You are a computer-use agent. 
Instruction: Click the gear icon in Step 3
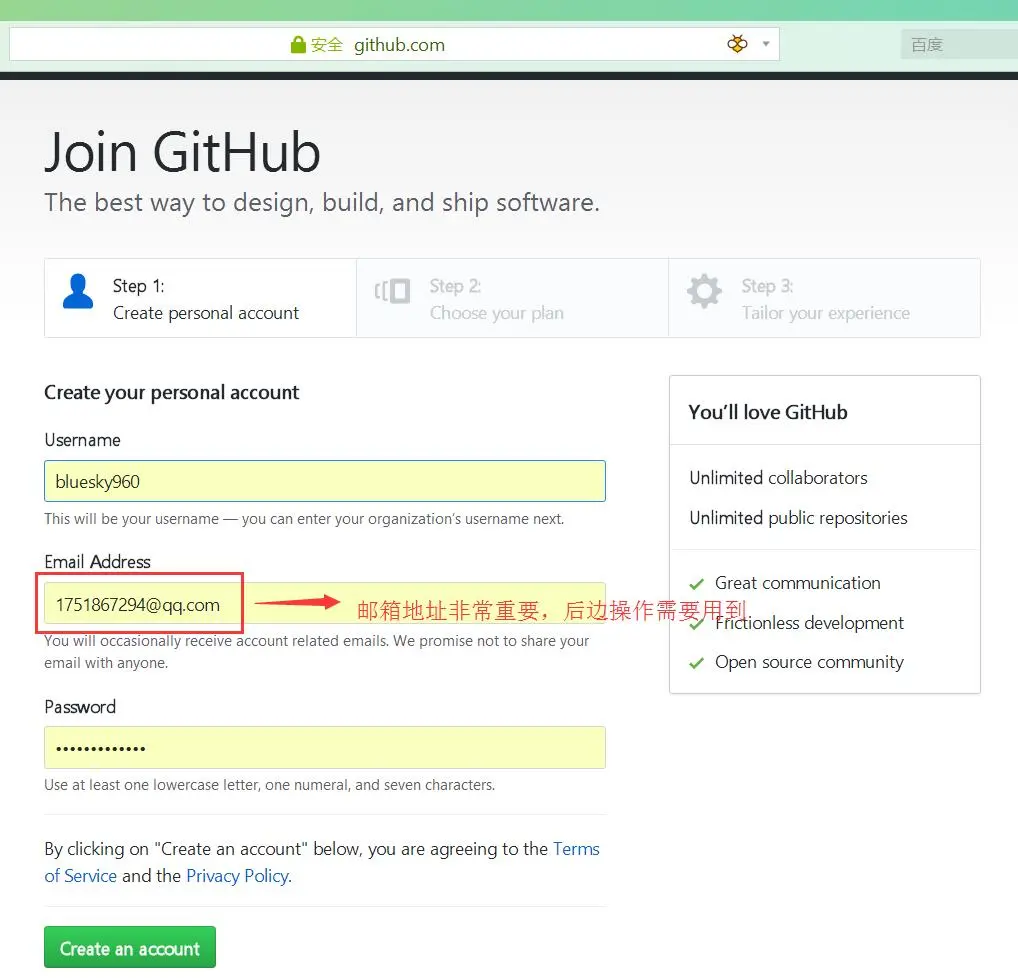(704, 291)
